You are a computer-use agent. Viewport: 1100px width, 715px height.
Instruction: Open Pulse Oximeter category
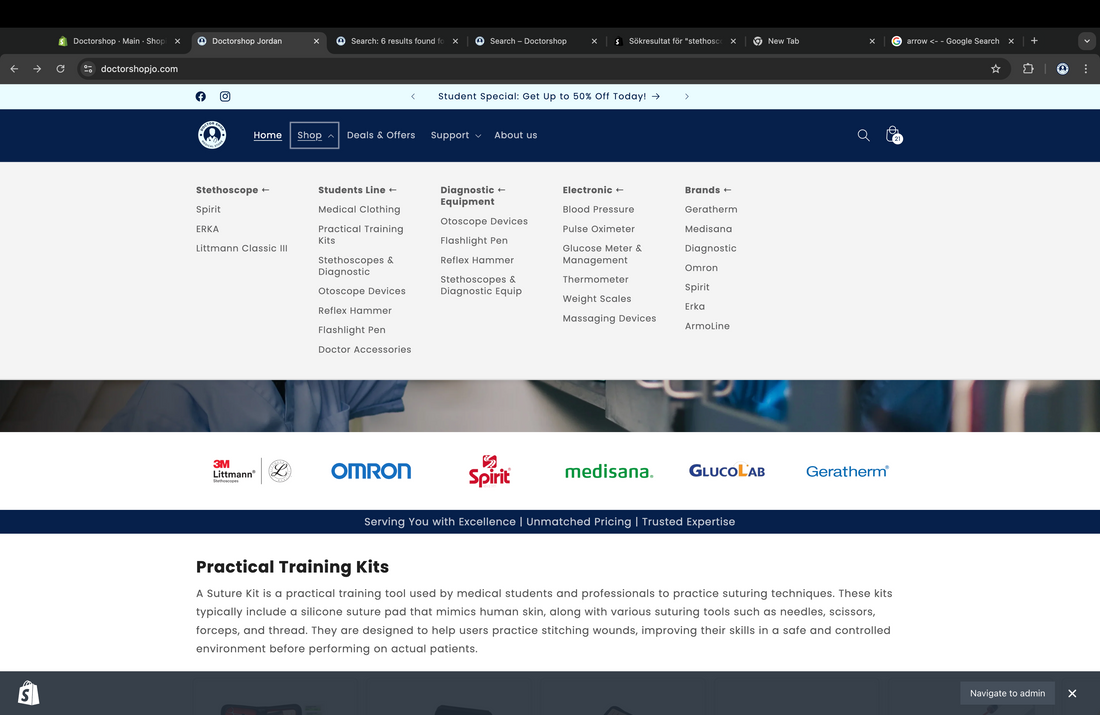tap(598, 229)
